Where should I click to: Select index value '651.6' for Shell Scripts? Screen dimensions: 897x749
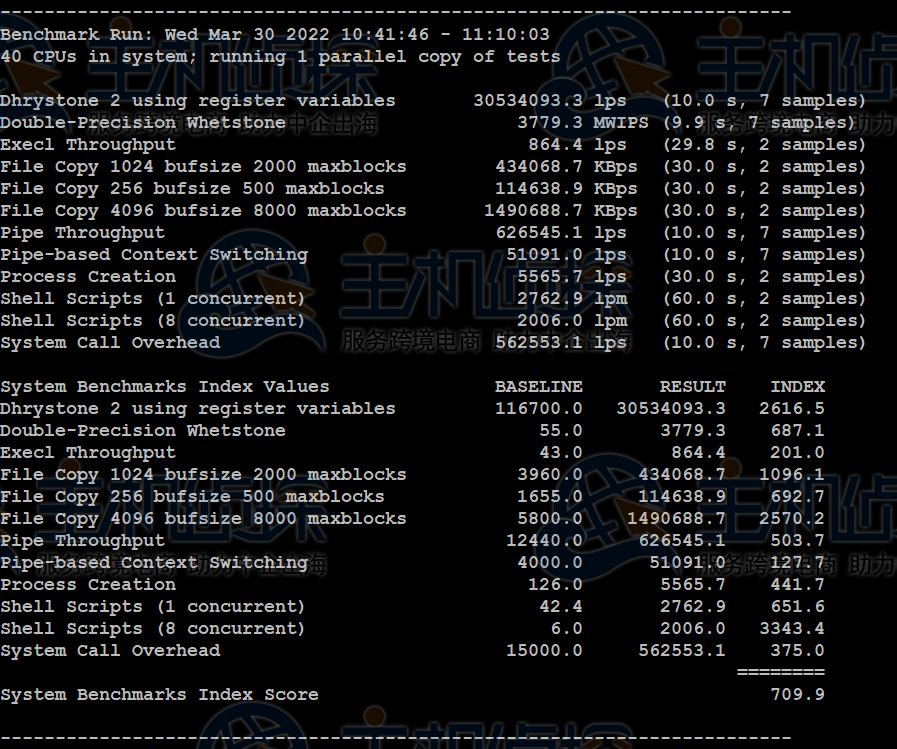(x=797, y=607)
